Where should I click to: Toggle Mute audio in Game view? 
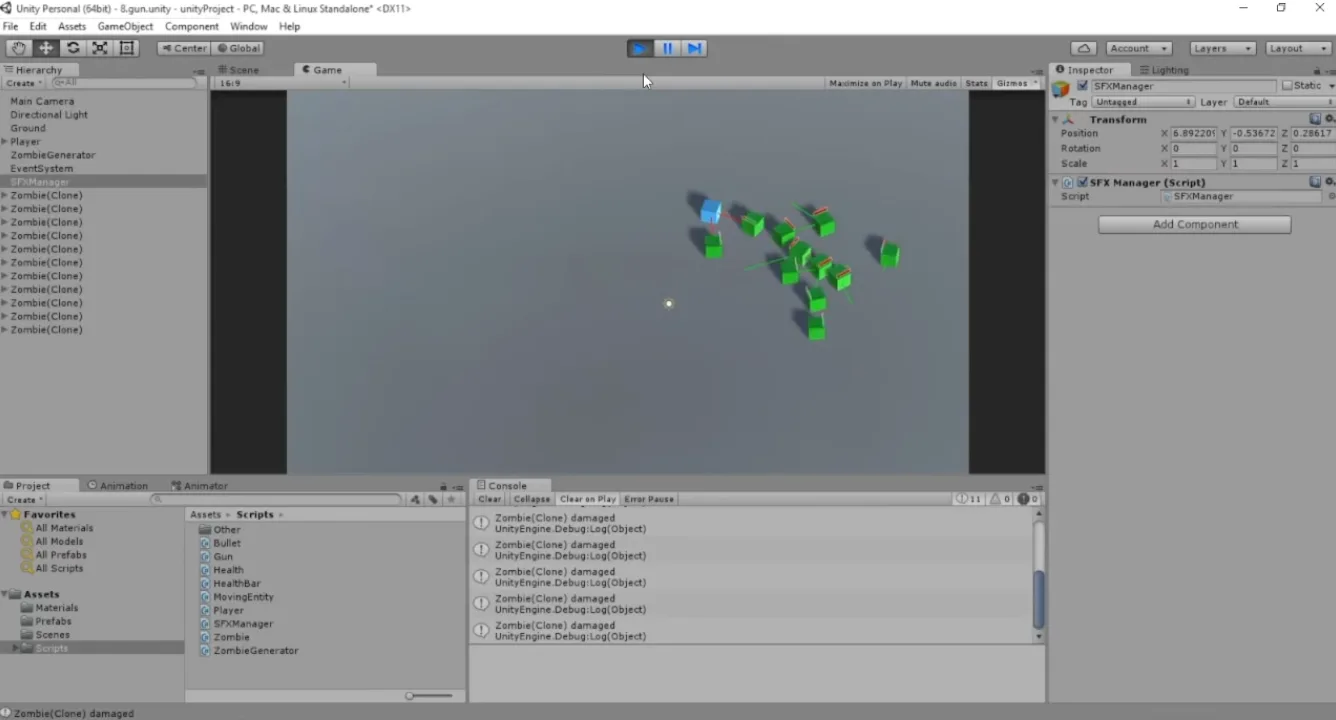[934, 83]
